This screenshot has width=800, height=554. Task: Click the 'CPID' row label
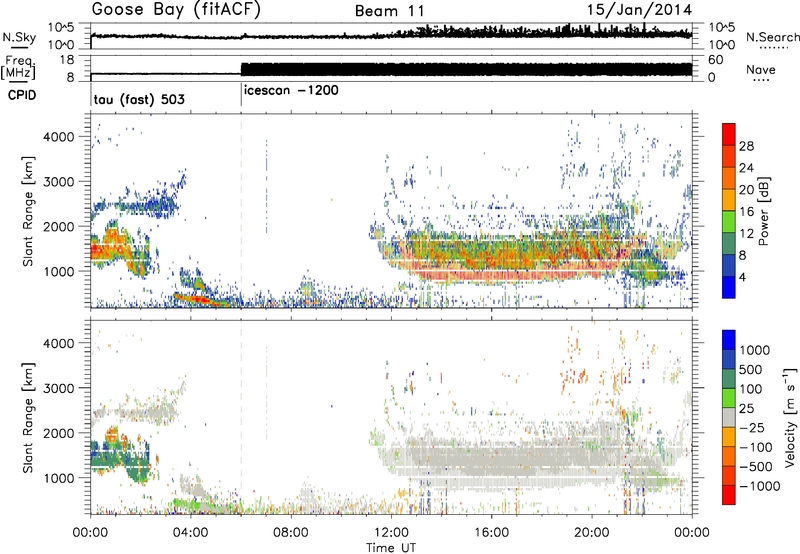(x=22, y=95)
